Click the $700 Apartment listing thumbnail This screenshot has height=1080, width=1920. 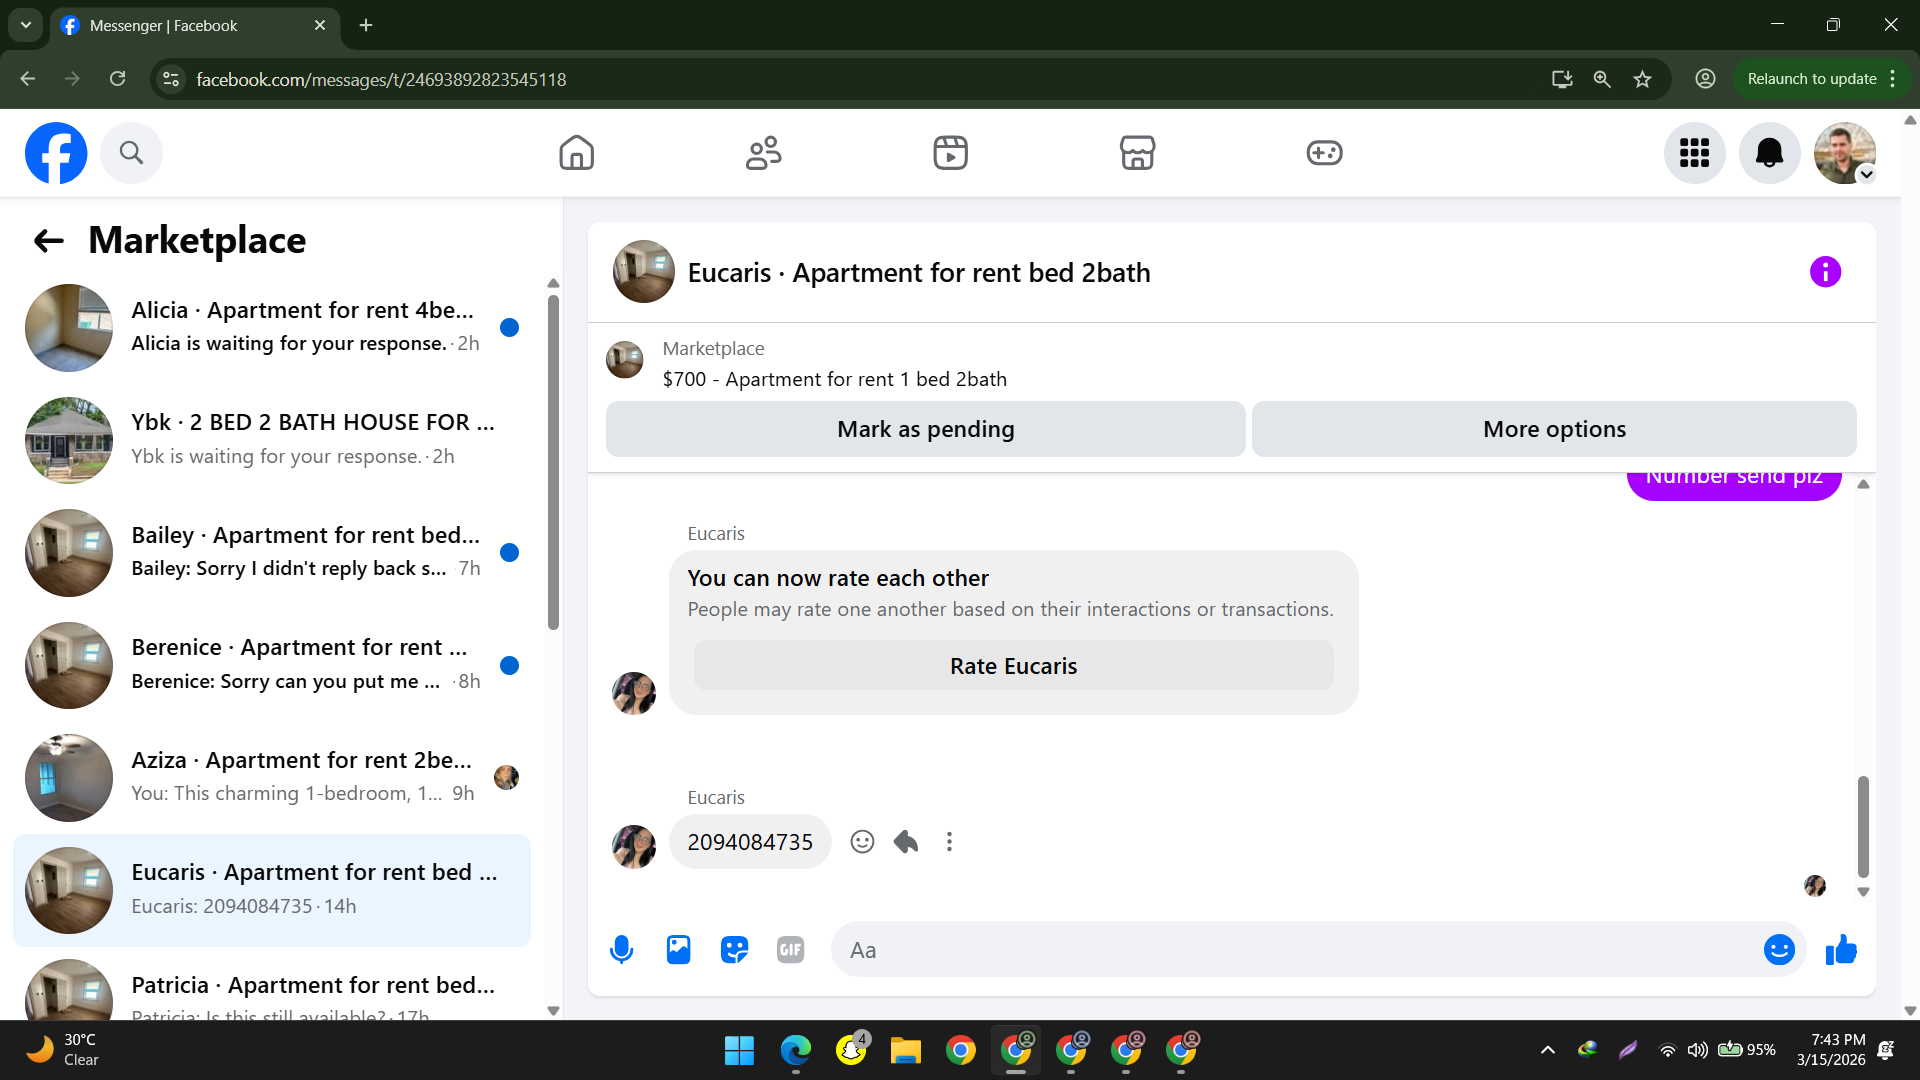[625, 360]
